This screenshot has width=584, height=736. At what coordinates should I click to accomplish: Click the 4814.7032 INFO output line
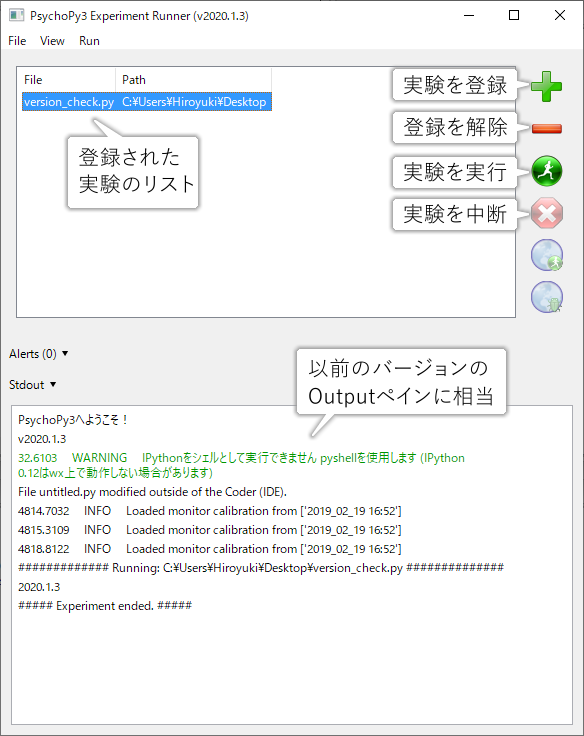click(209, 511)
